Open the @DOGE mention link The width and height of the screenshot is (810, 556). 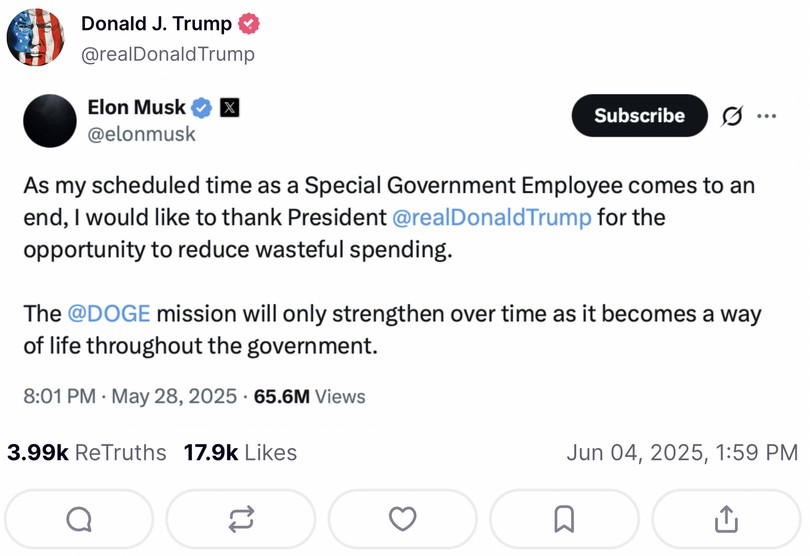pyautogui.click(x=109, y=313)
